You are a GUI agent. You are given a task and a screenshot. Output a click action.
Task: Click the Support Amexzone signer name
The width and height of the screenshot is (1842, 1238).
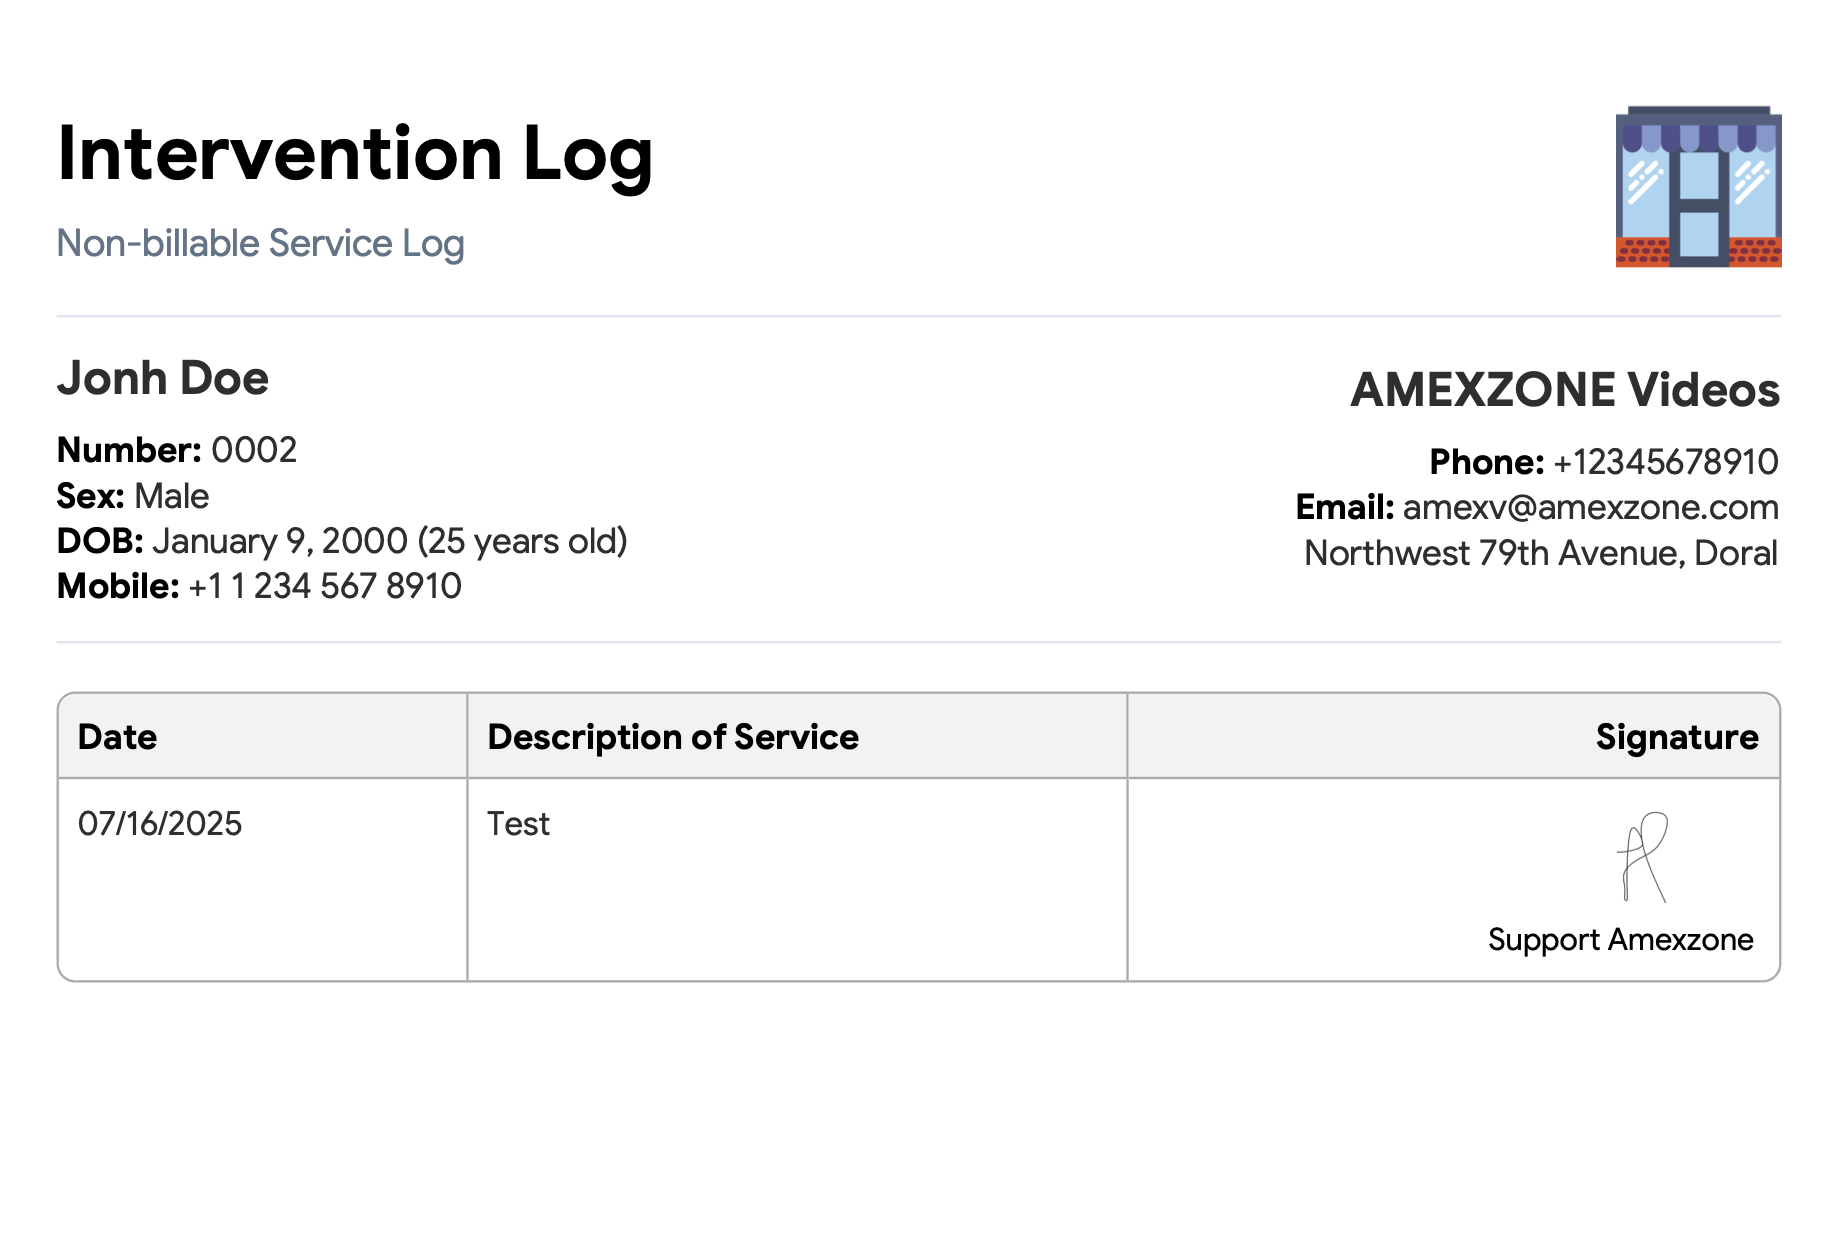[x=1620, y=940]
